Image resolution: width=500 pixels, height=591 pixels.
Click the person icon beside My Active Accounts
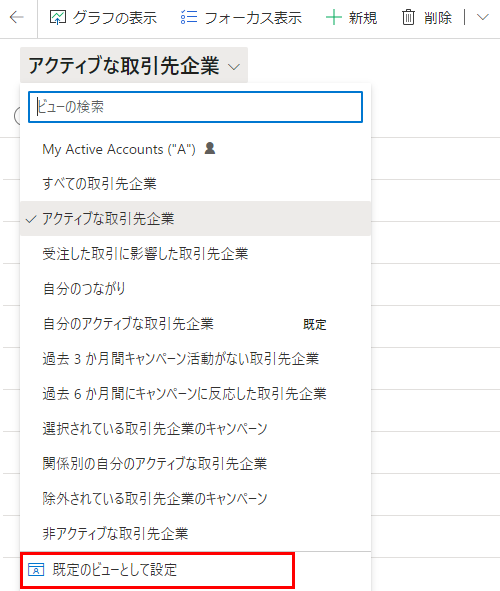(x=210, y=148)
